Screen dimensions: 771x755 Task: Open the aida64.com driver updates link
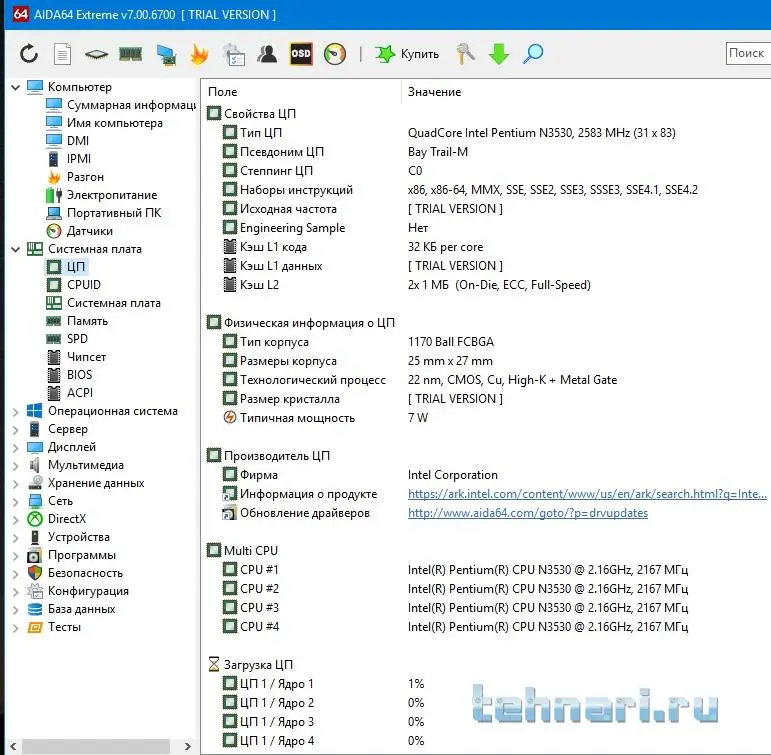pyautogui.click(x=527, y=513)
